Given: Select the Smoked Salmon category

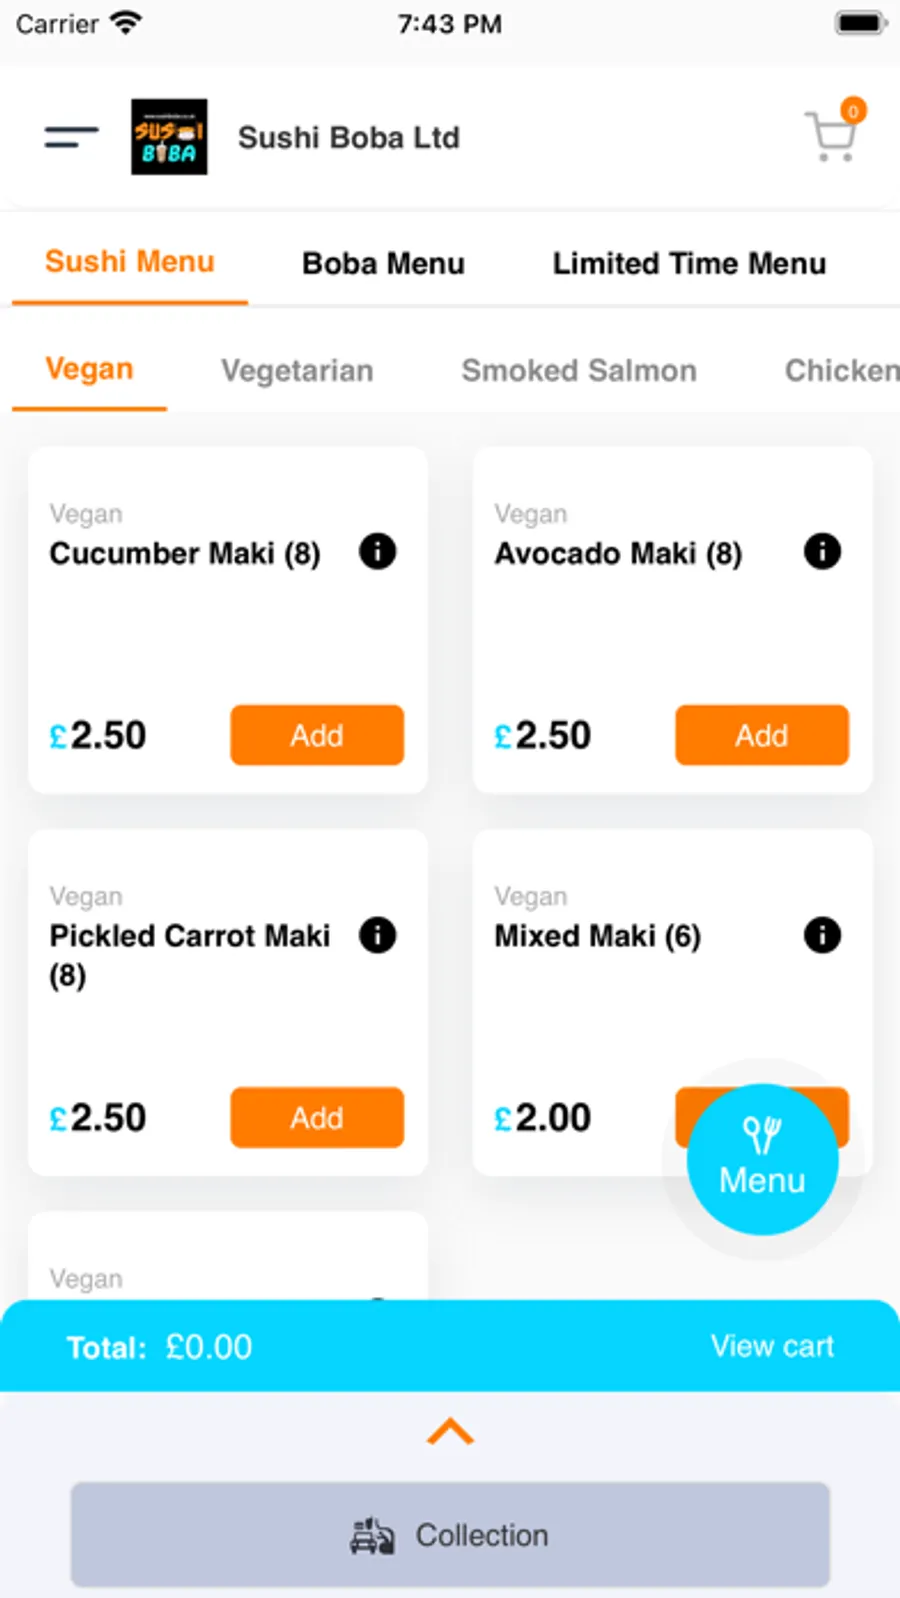Looking at the screenshot, I should pyautogui.click(x=579, y=370).
